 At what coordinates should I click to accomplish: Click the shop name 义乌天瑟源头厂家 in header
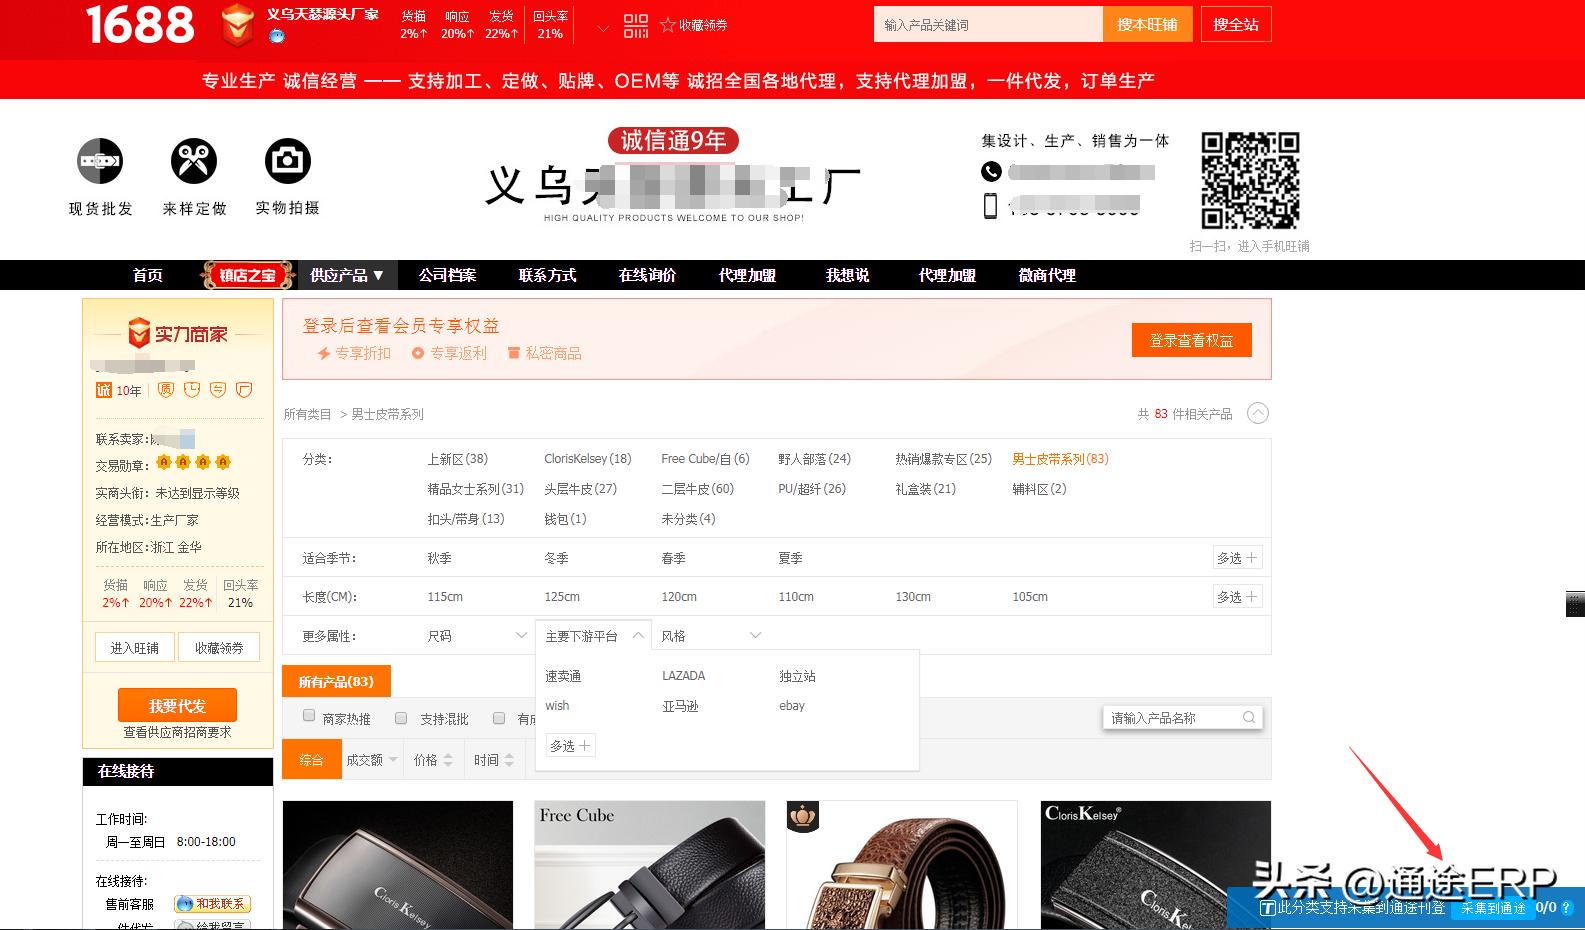pos(322,15)
